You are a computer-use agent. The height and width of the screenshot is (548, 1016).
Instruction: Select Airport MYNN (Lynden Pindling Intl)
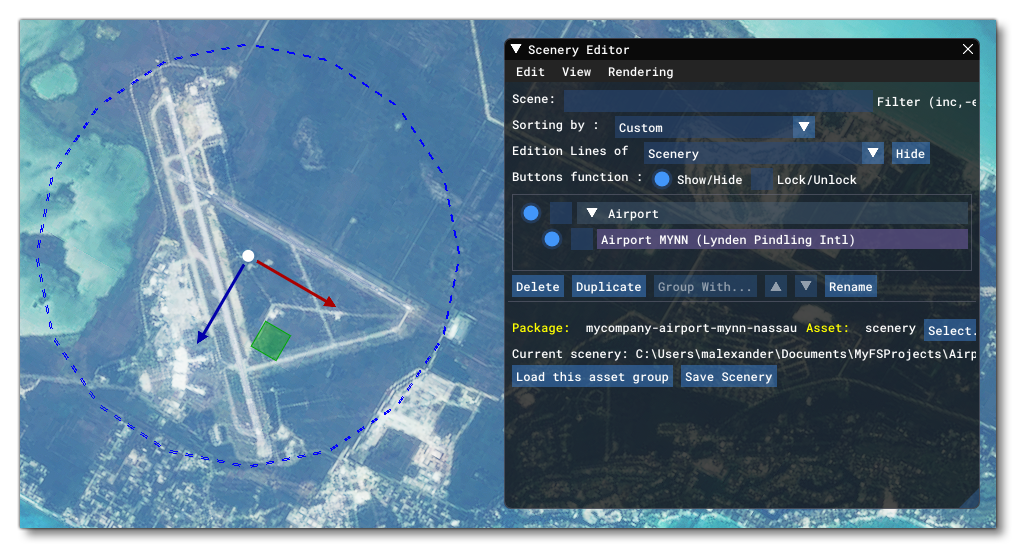click(782, 239)
